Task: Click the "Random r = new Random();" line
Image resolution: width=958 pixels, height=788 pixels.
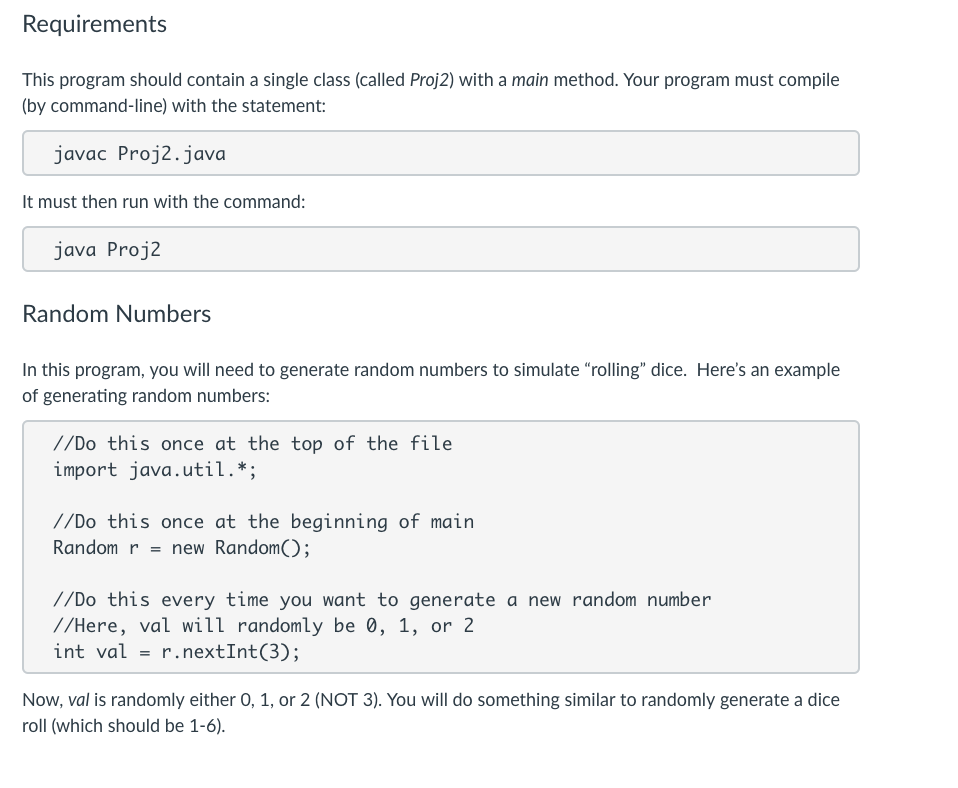Action: 181,548
